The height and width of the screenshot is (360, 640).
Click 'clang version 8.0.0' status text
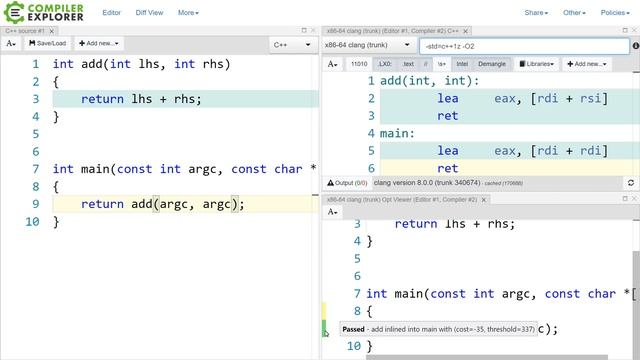tap(427, 183)
